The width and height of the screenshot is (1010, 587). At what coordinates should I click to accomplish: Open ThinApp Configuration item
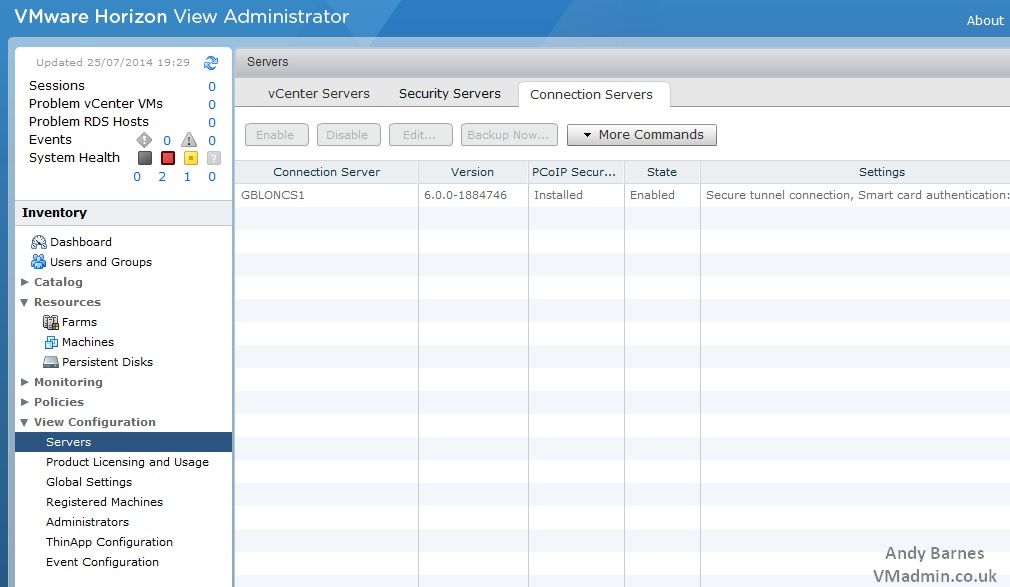[x=109, y=542]
